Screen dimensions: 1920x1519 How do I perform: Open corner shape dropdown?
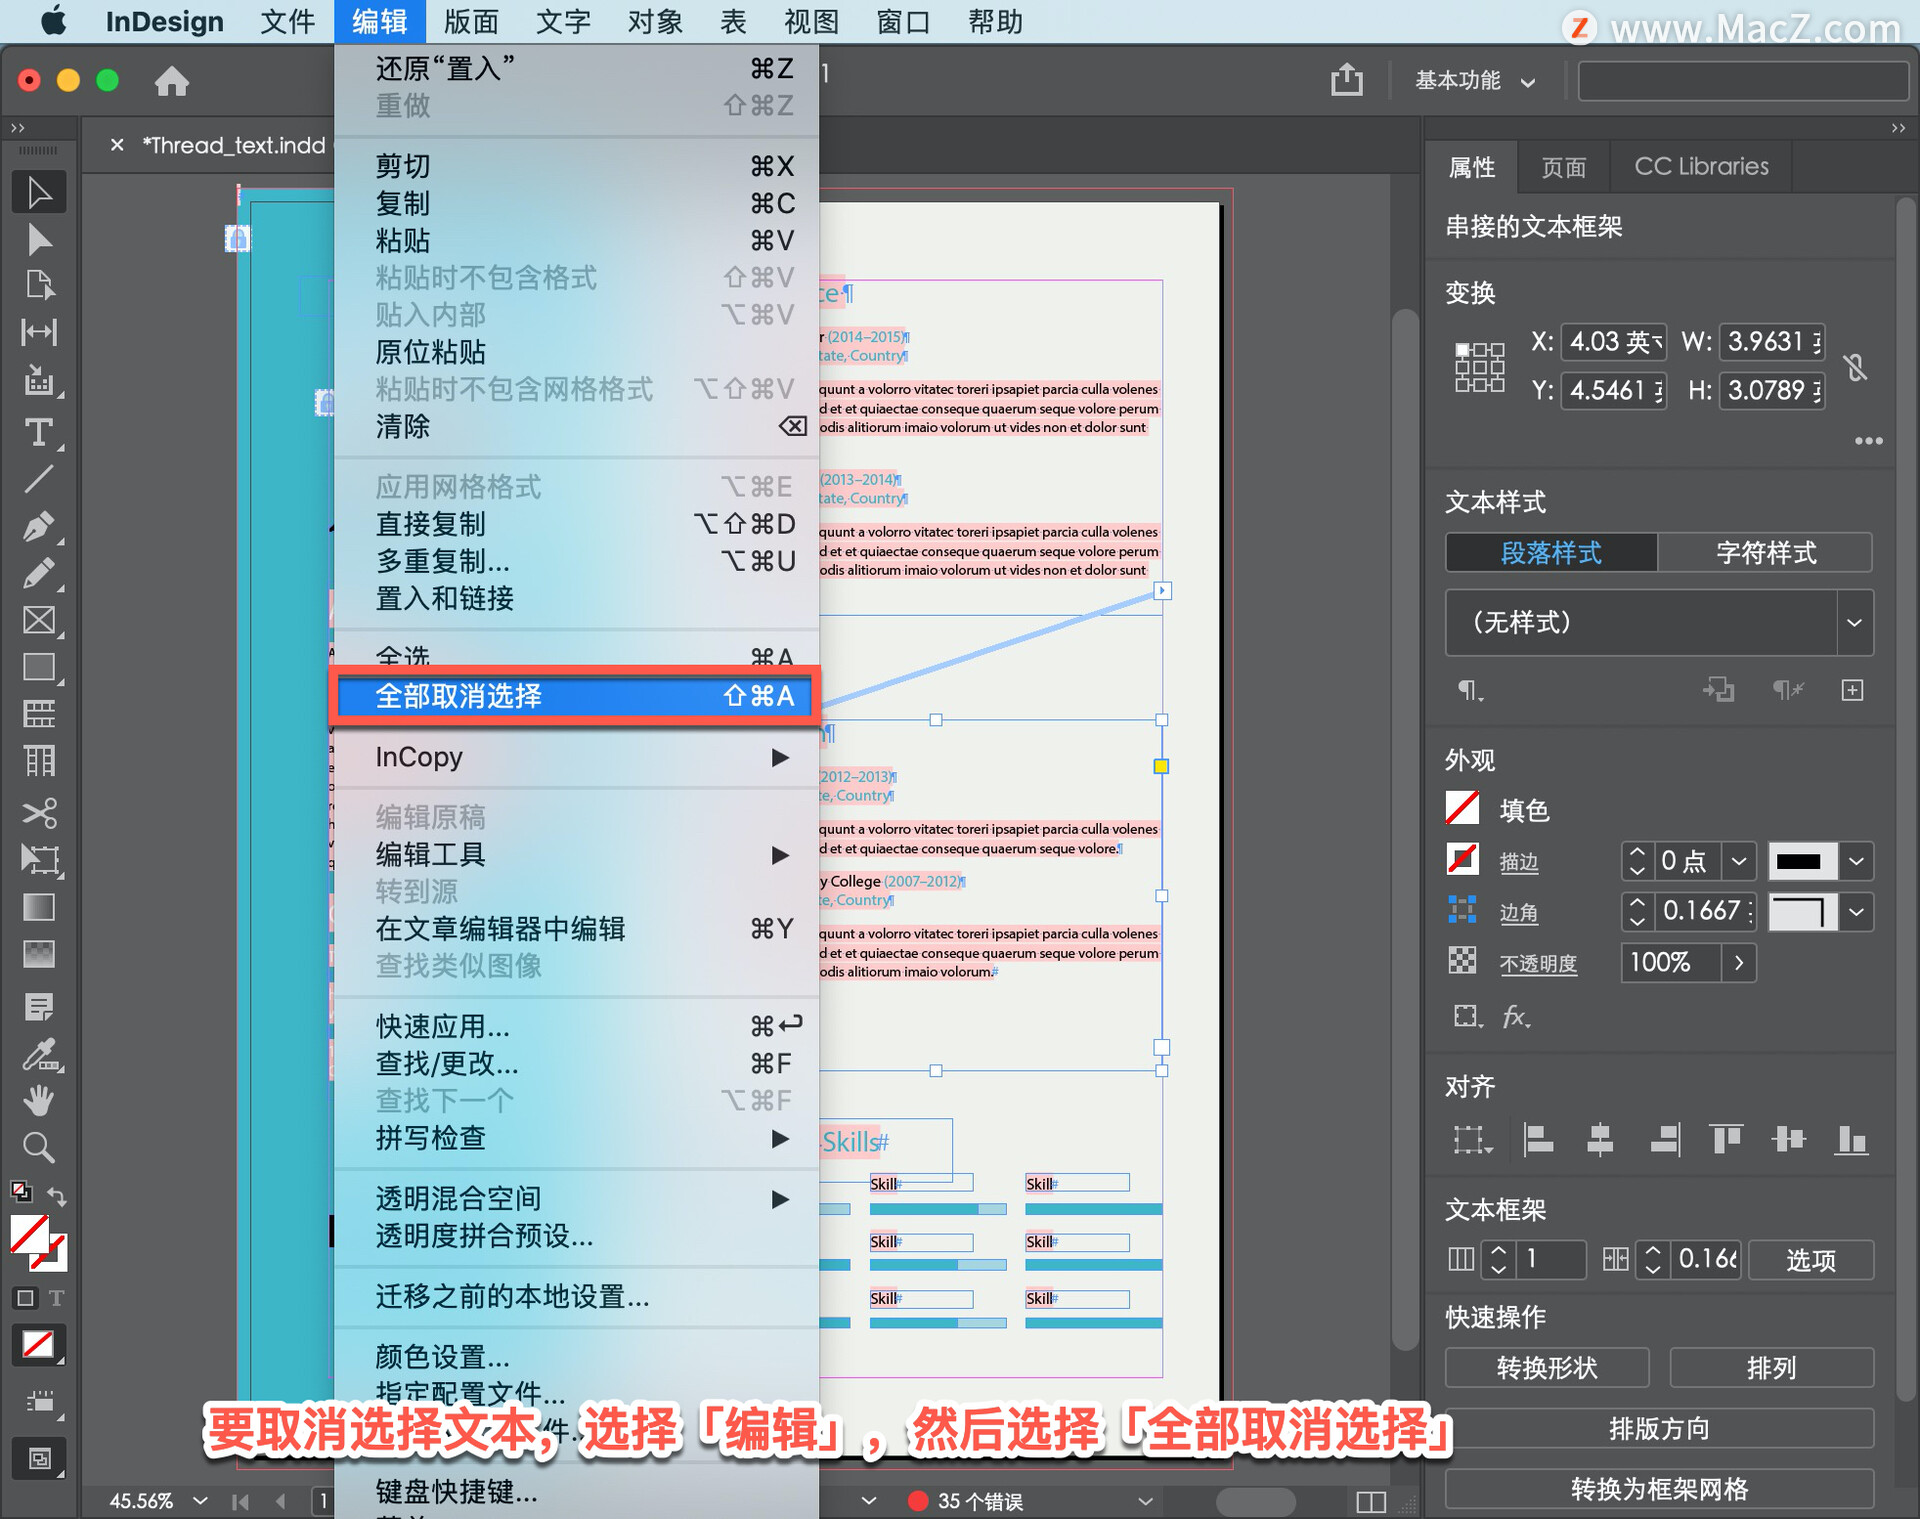1856,912
